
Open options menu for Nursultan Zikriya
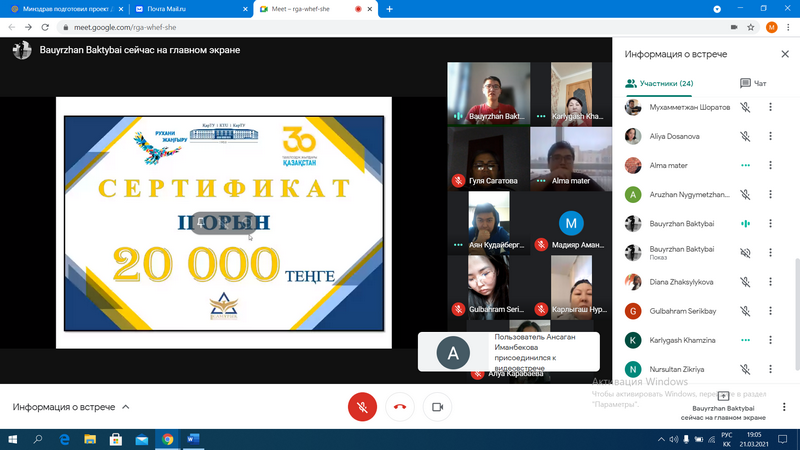770,369
